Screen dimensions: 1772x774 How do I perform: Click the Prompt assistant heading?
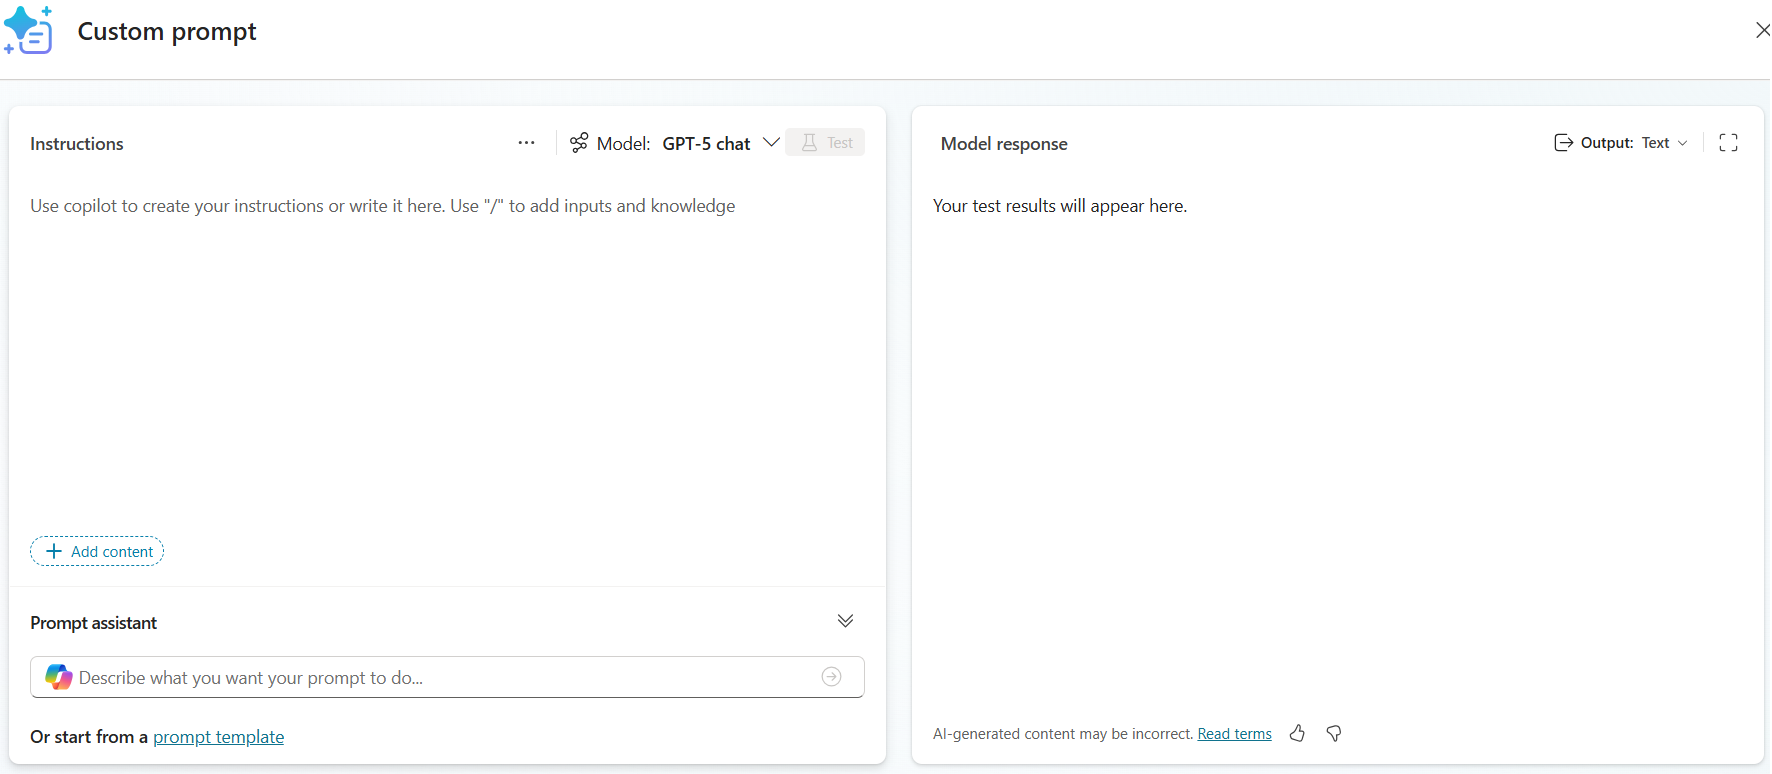(94, 623)
